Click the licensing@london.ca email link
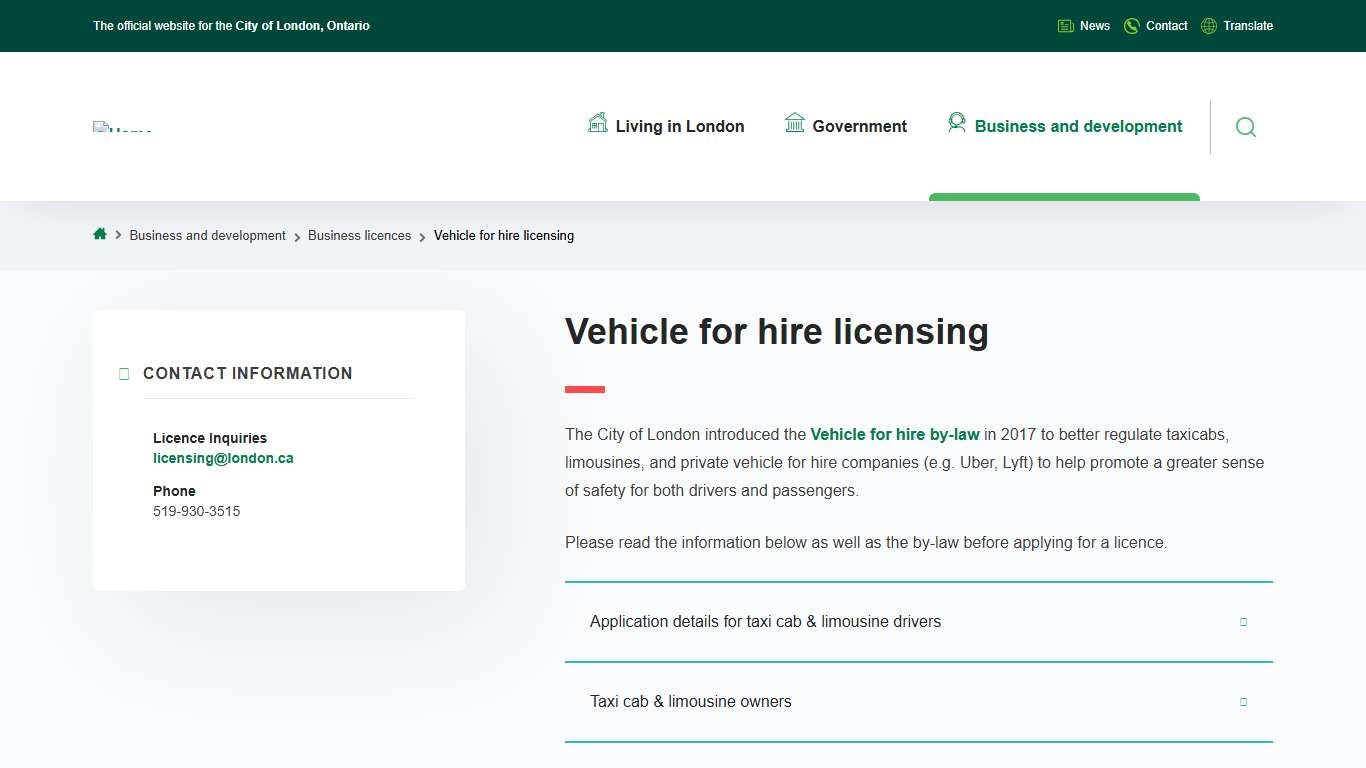Image resolution: width=1366 pixels, height=768 pixels. 223,457
